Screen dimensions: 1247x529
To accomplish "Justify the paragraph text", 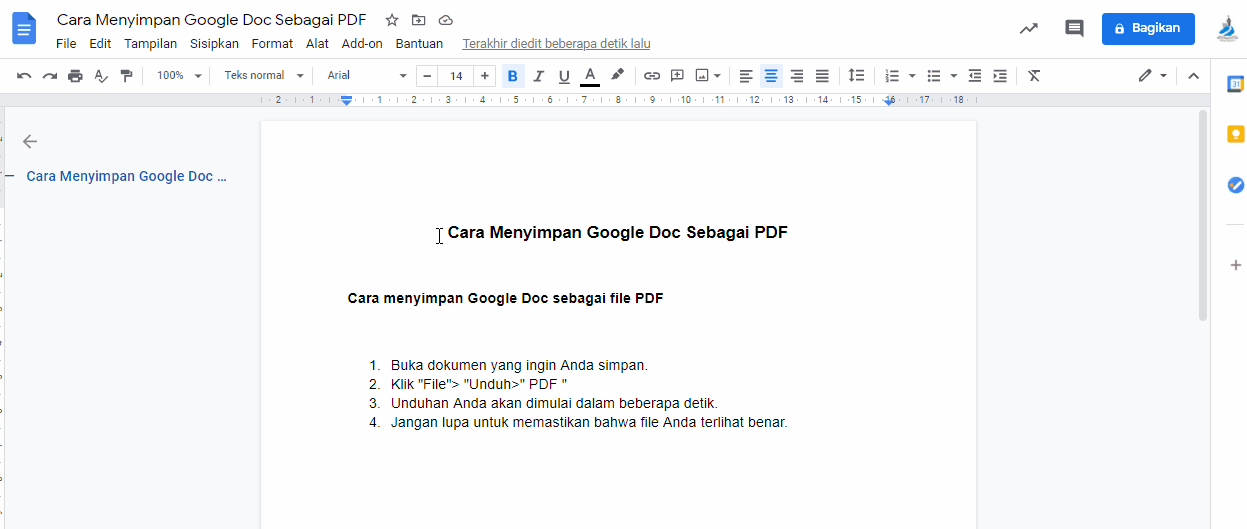I will pos(822,76).
